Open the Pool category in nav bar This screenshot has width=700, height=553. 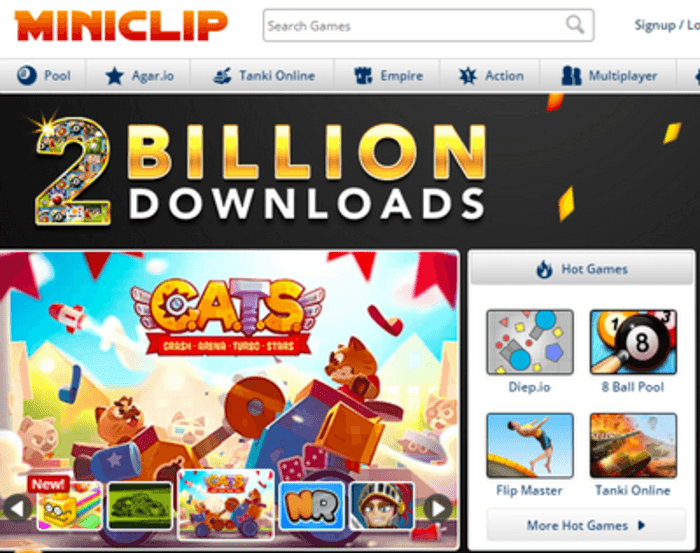tap(44, 75)
